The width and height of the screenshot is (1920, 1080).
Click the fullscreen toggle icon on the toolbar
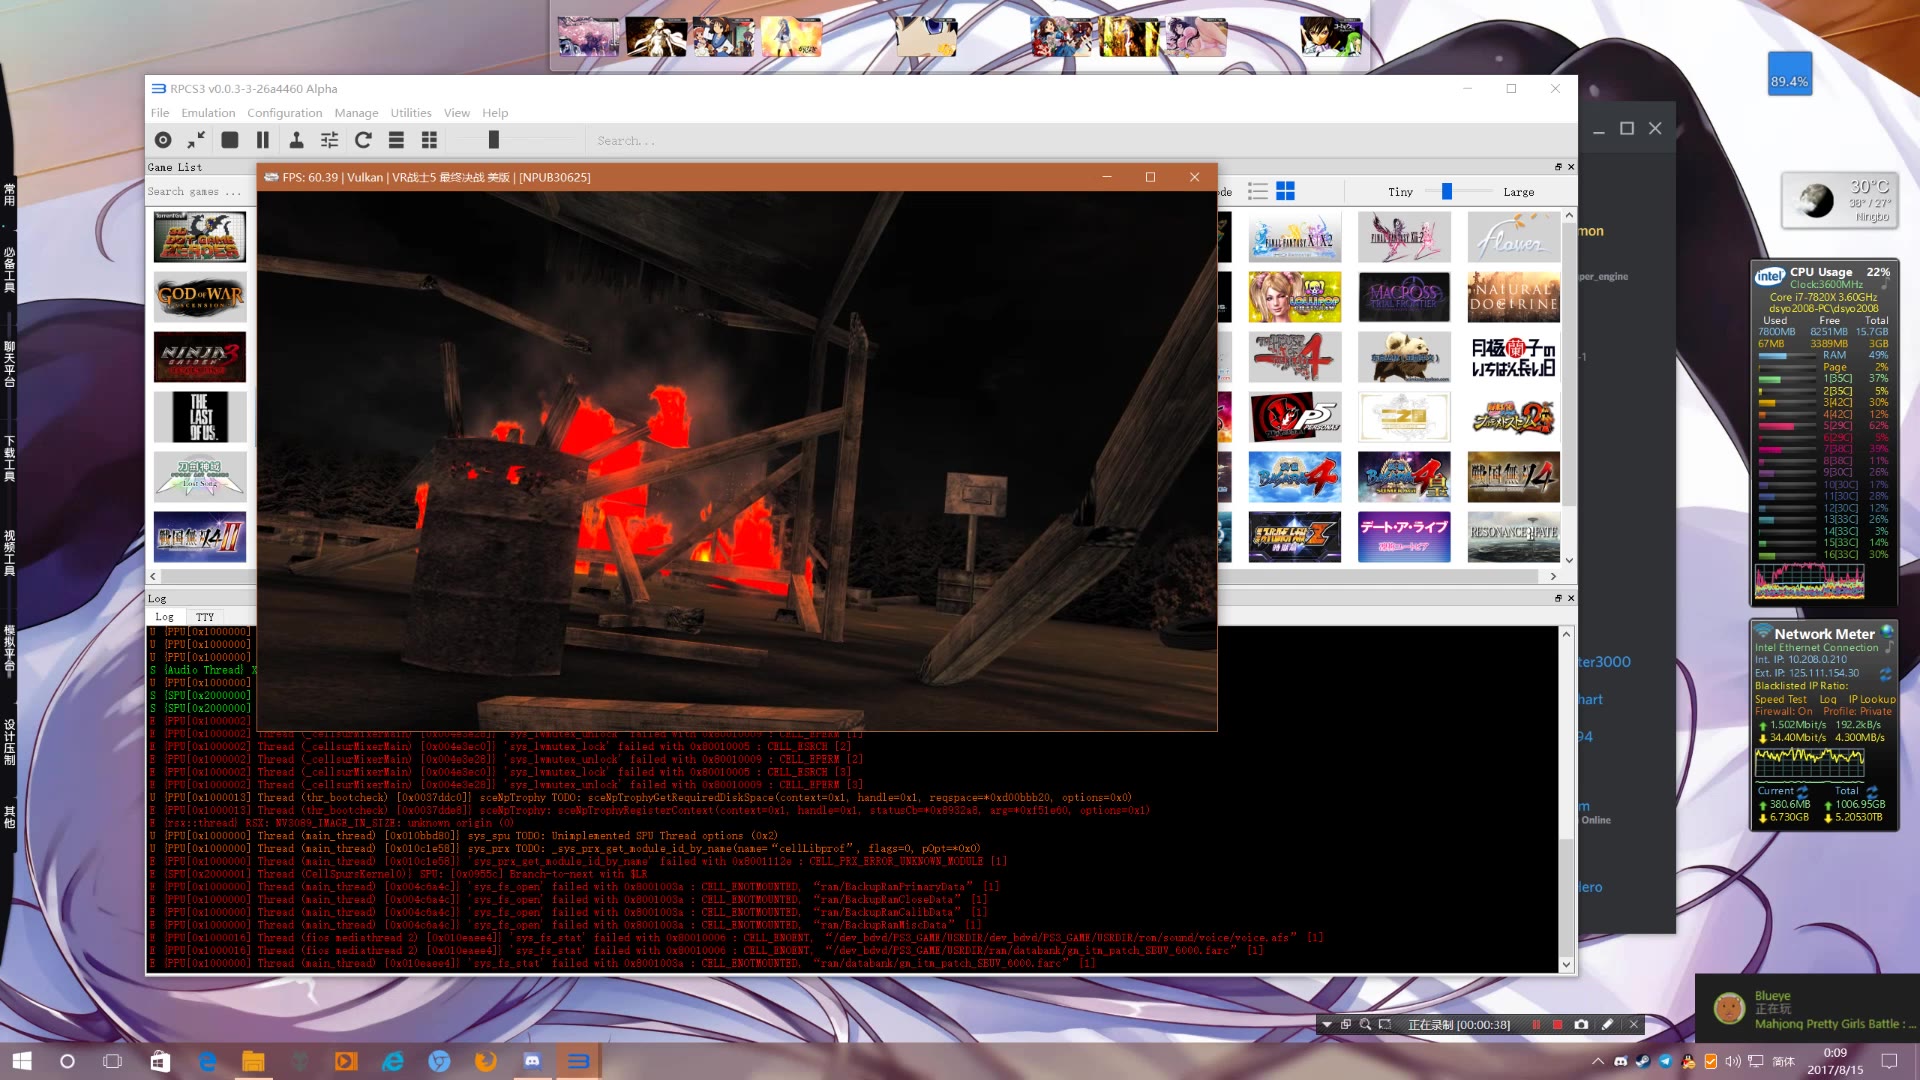point(198,140)
